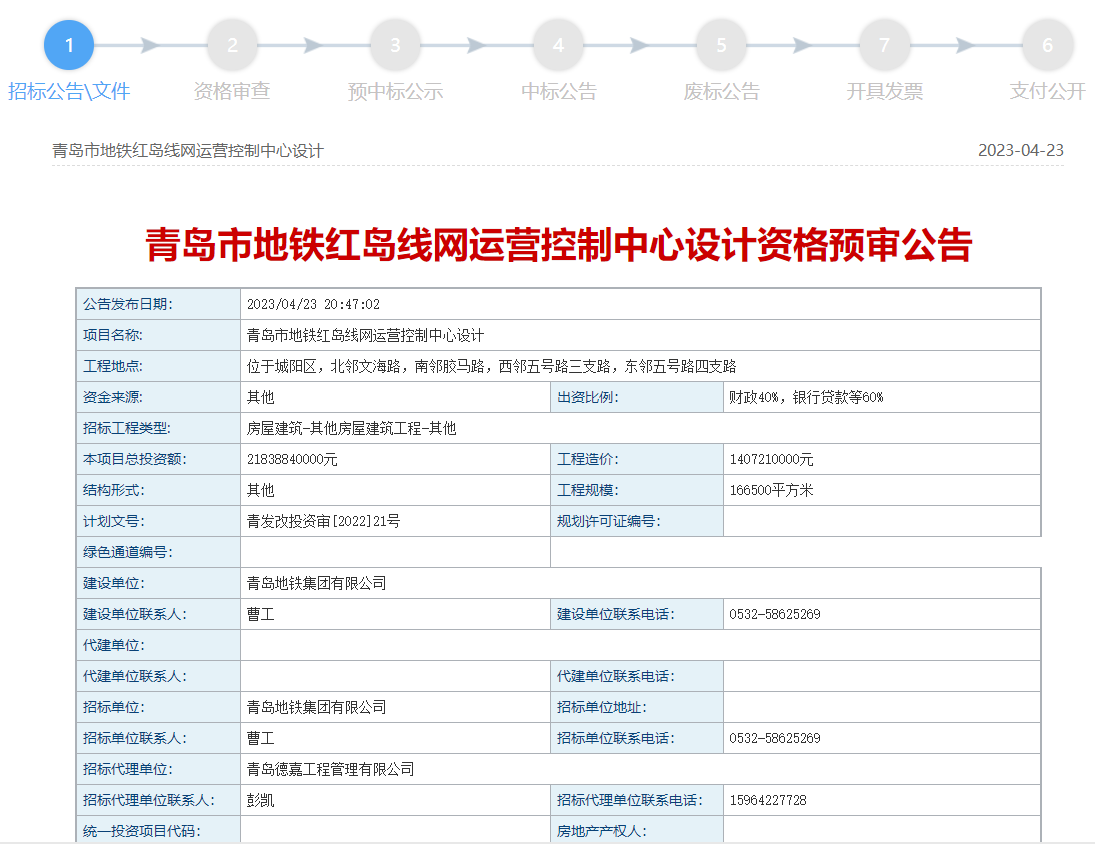Select the 工程地点 address value
This screenshot has height=850, width=1095.
tap(492, 366)
